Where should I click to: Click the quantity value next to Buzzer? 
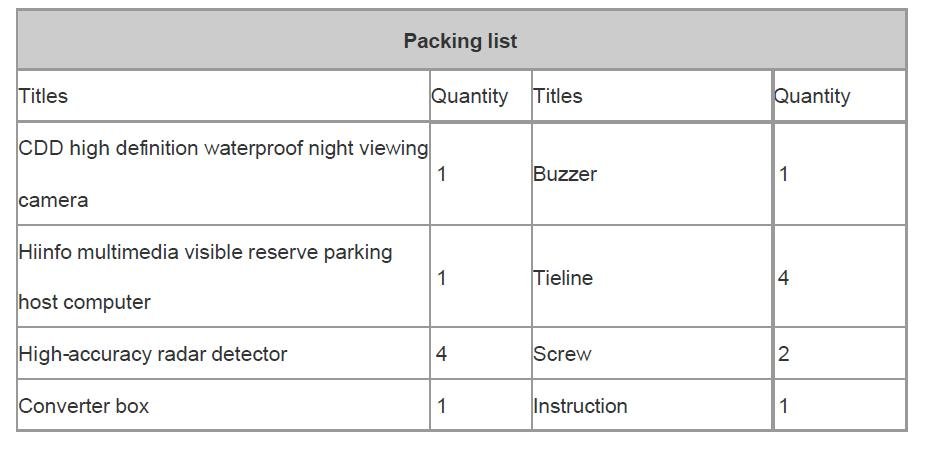click(x=784, y=174)
